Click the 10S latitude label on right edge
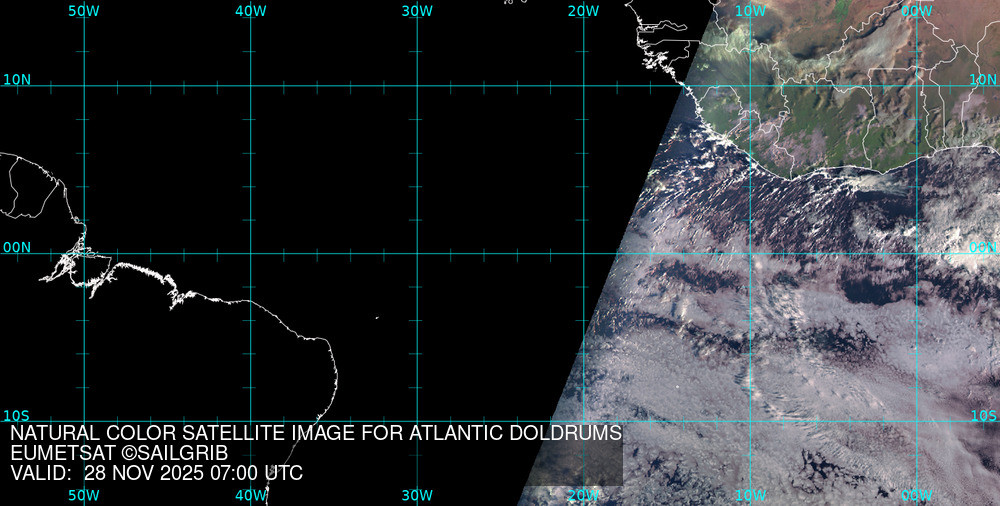This screenshot has height=506, width=1000. (x=984, y=415)
